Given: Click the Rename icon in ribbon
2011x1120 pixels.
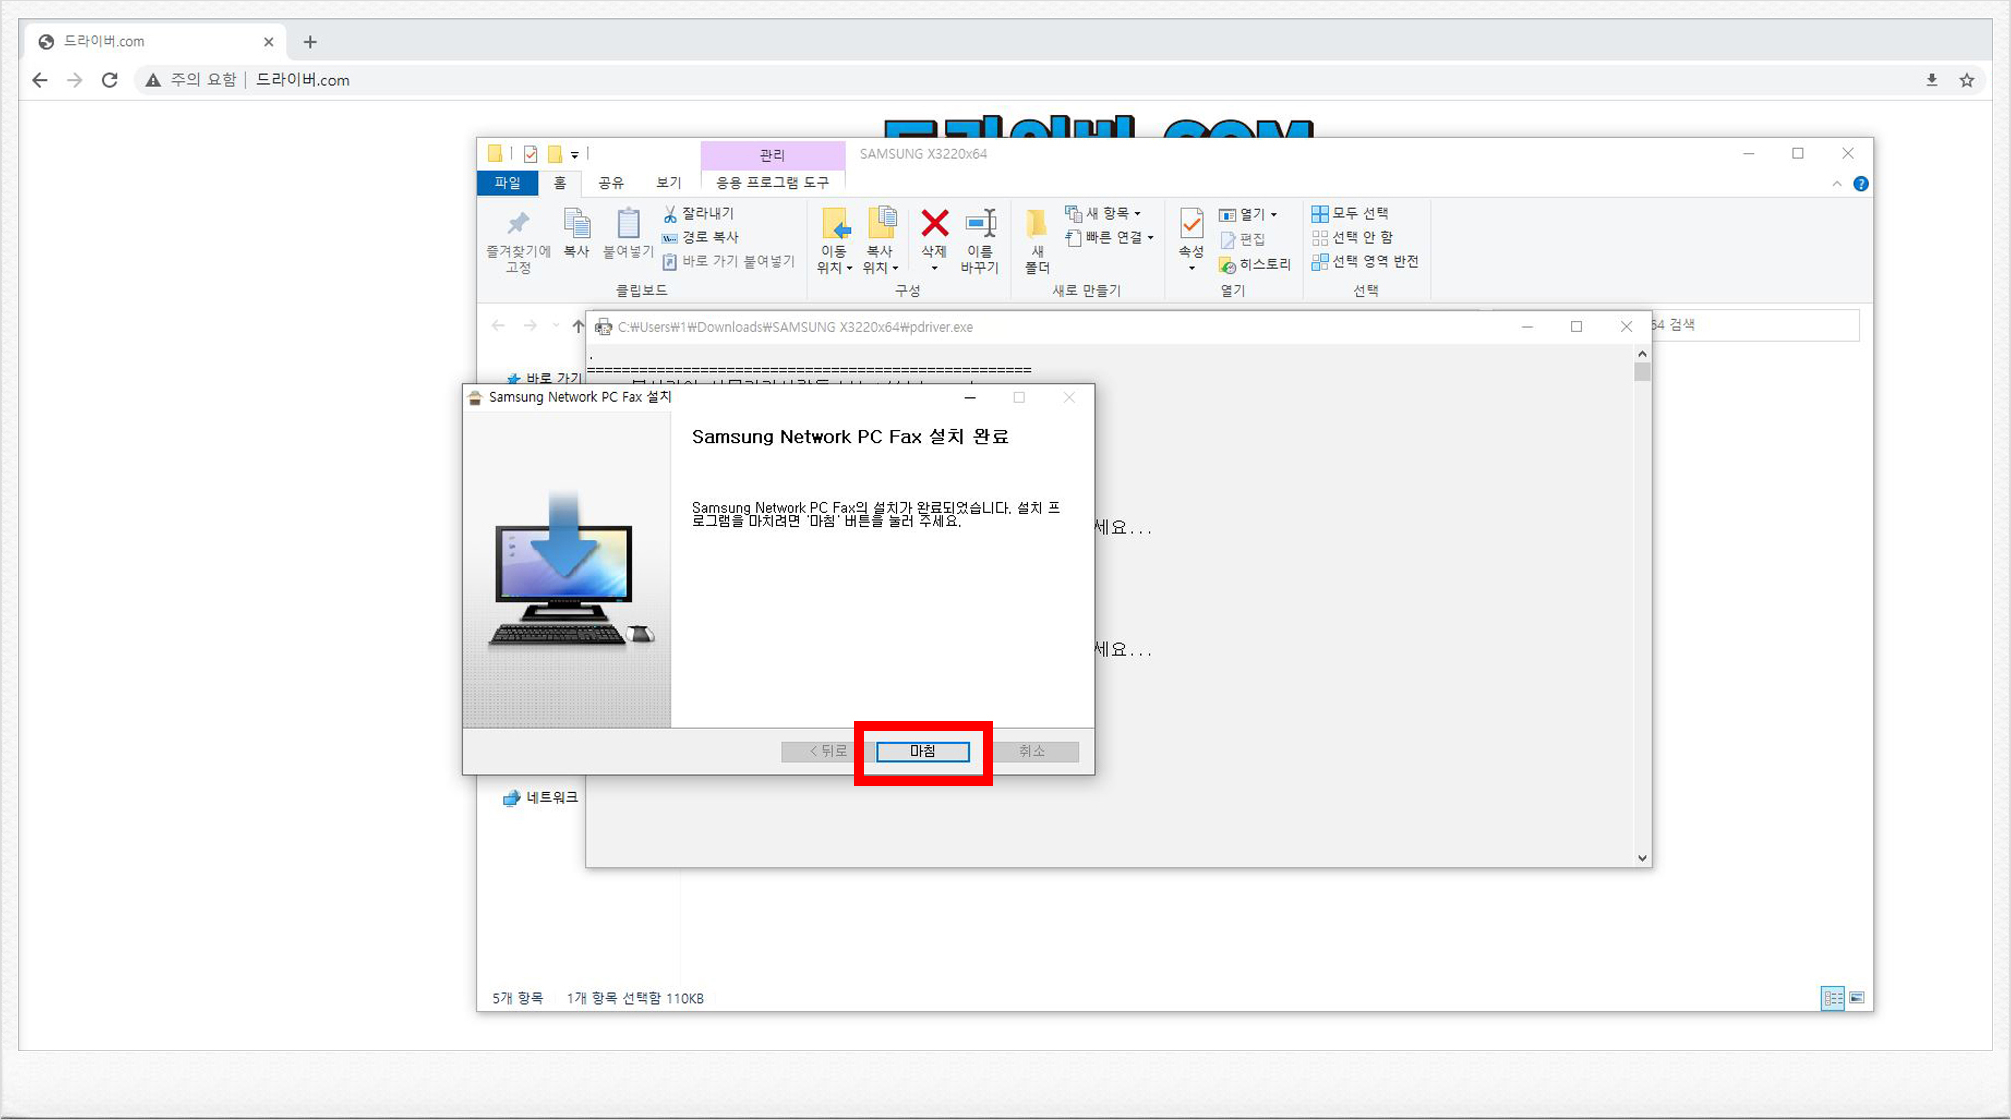Looking at the screenshot, I should (980, 223).
